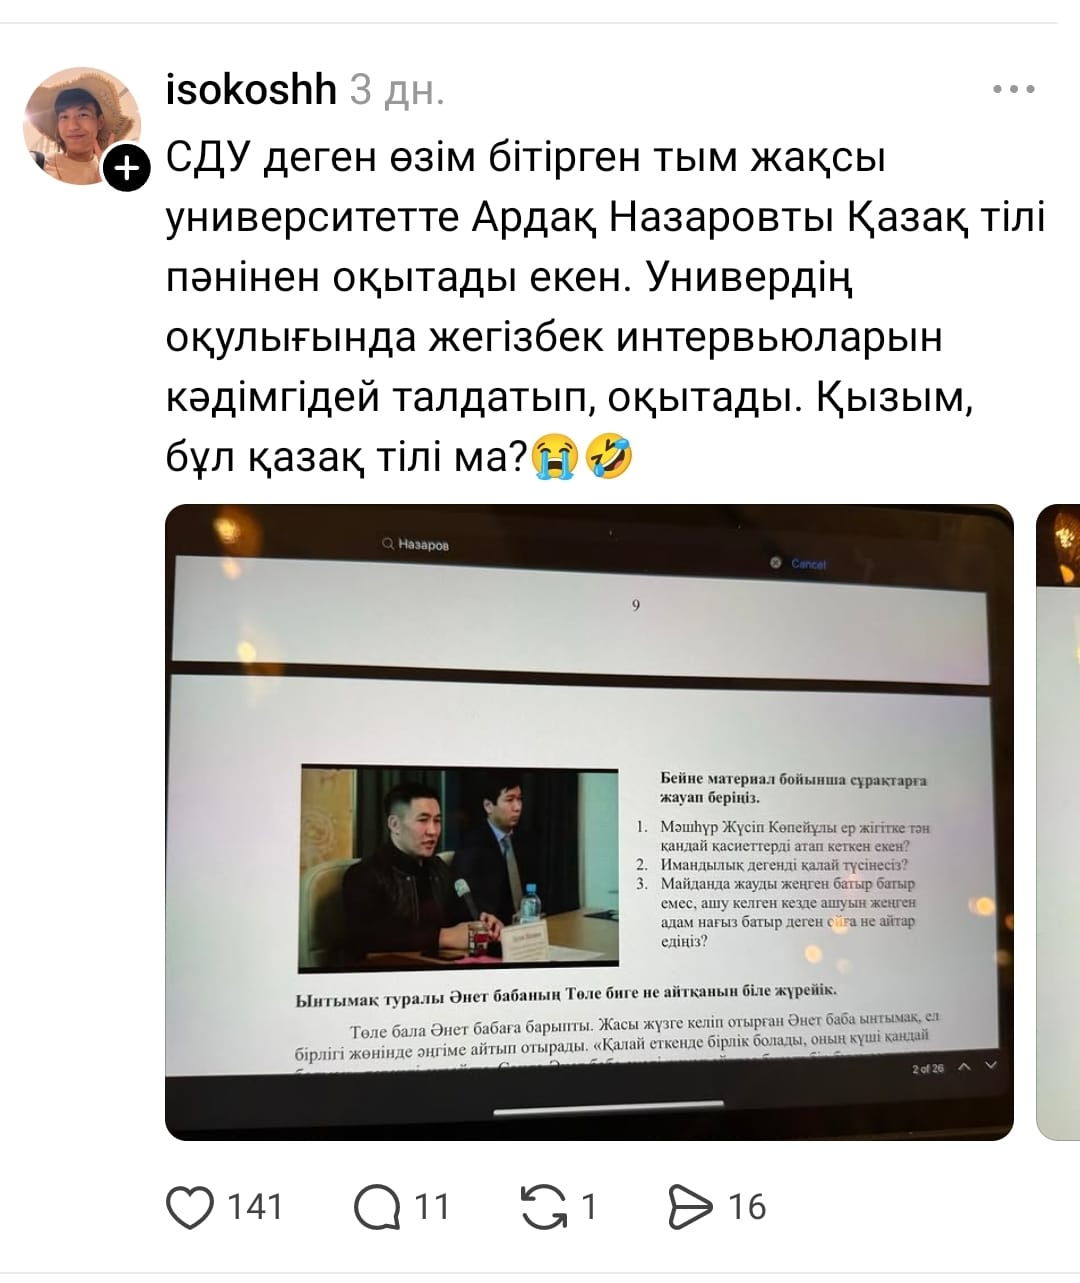Viewport: 1080px width, 1283px height.
Task: Open the second partially visible photo
Action: [x=1059, y=822]
